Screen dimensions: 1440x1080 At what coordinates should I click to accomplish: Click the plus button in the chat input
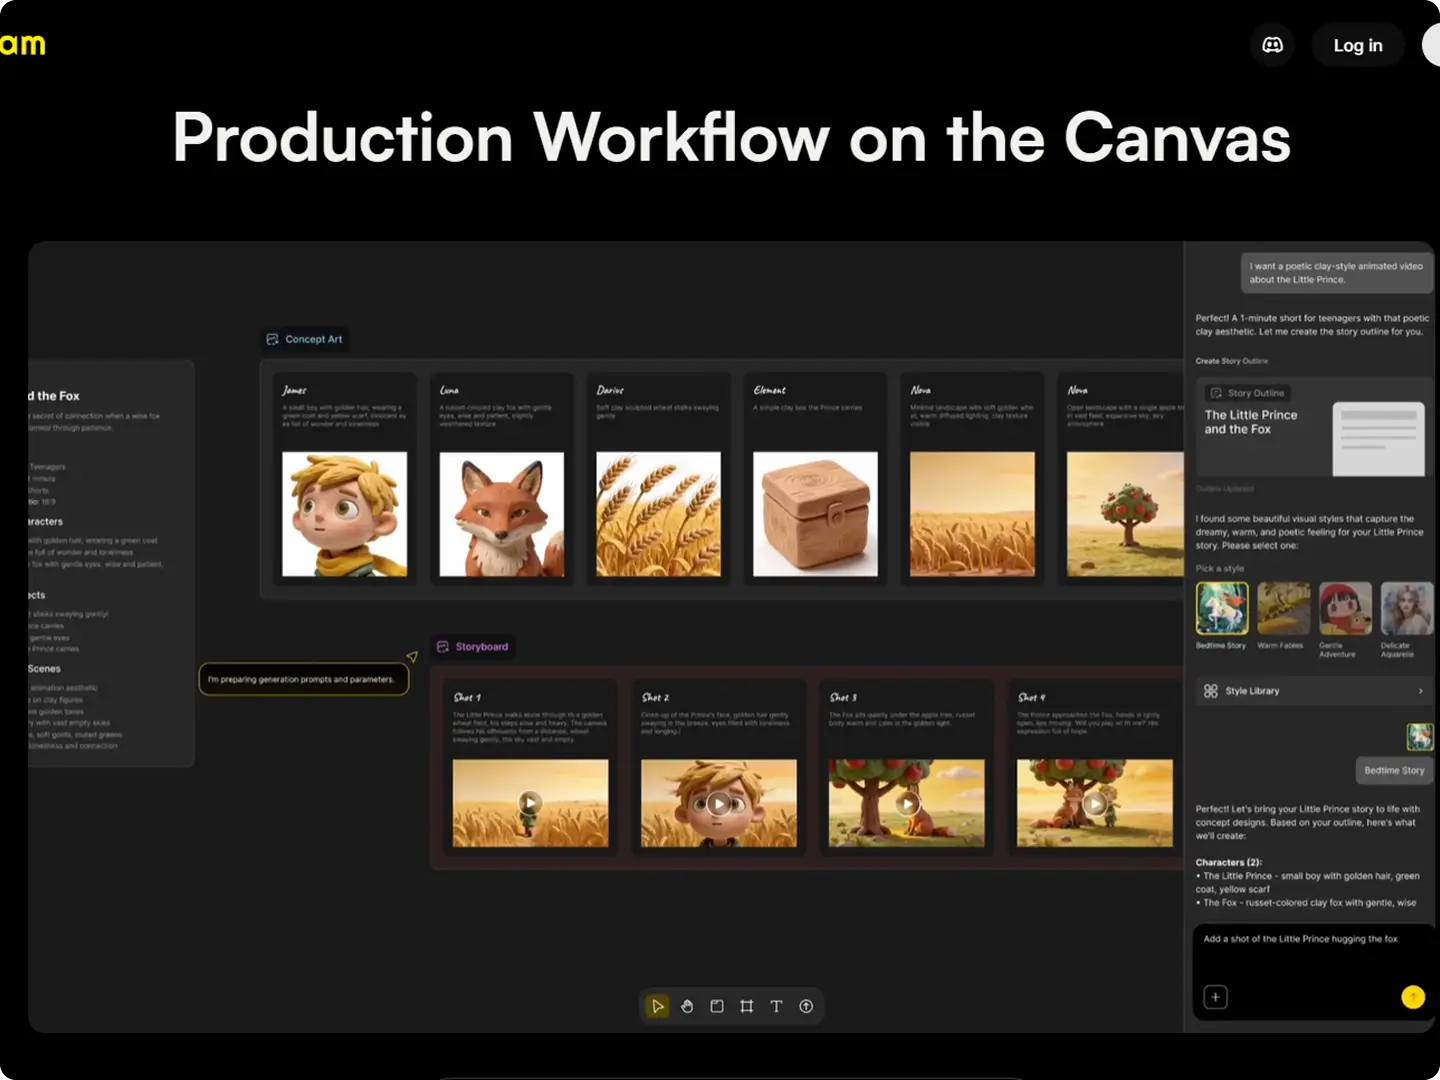click(1215, 996)
